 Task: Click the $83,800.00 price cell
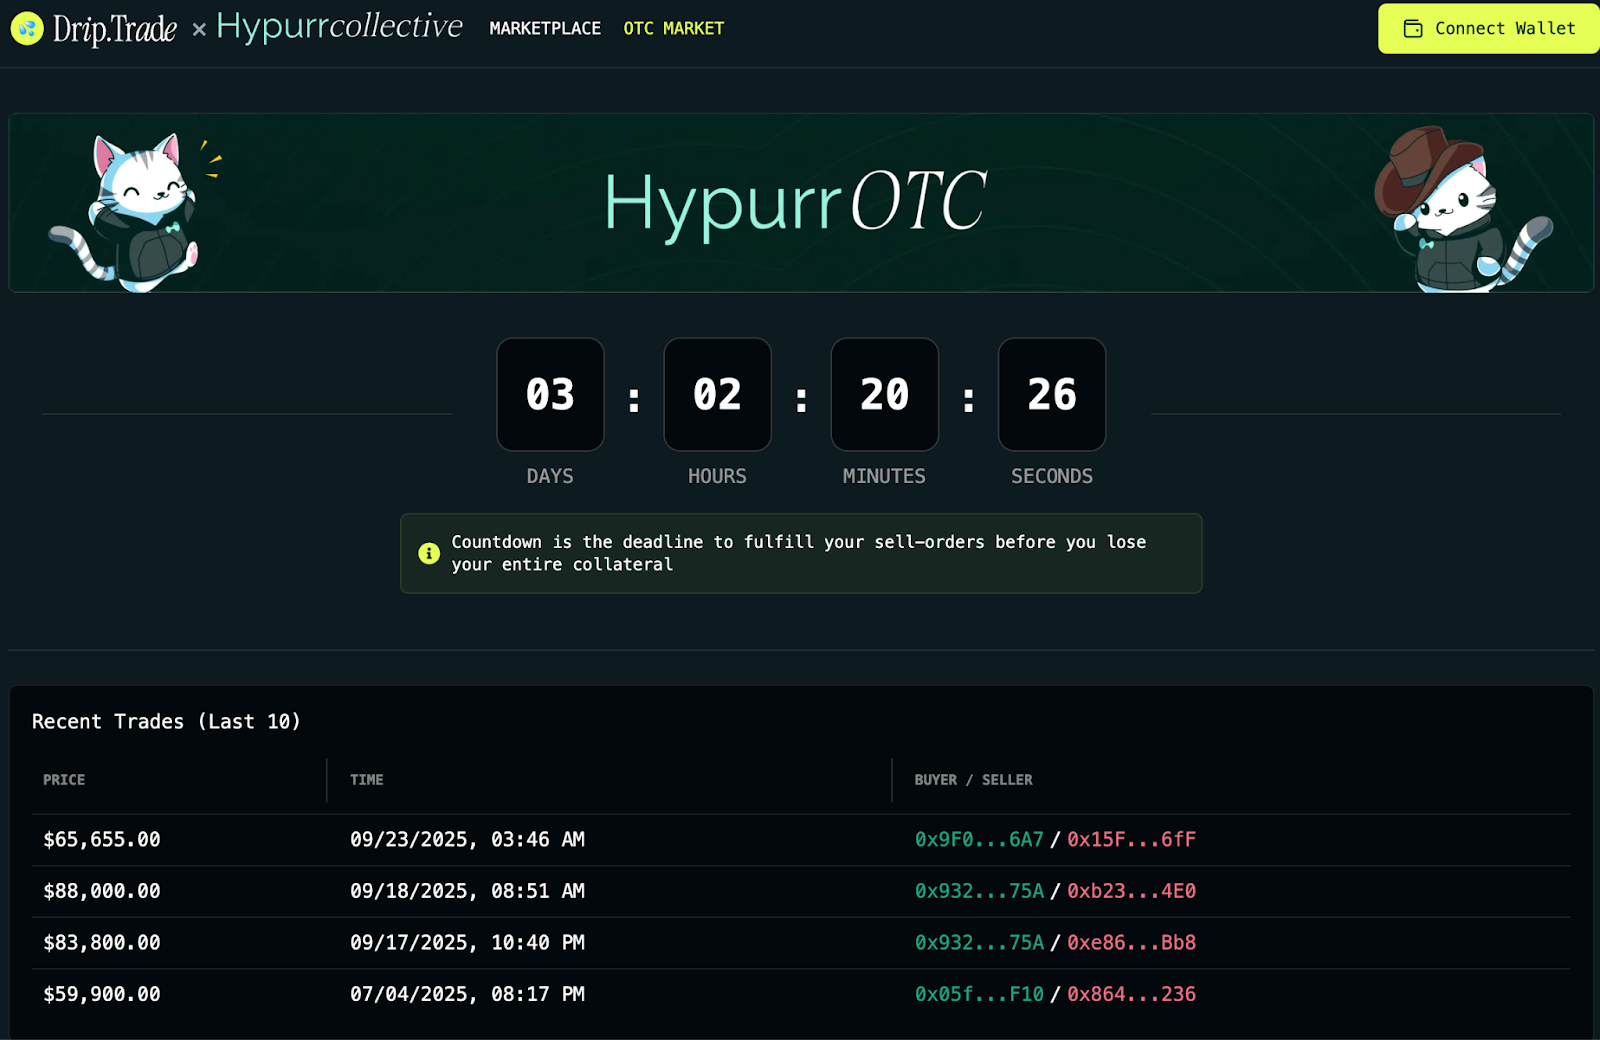coord(102,943)
